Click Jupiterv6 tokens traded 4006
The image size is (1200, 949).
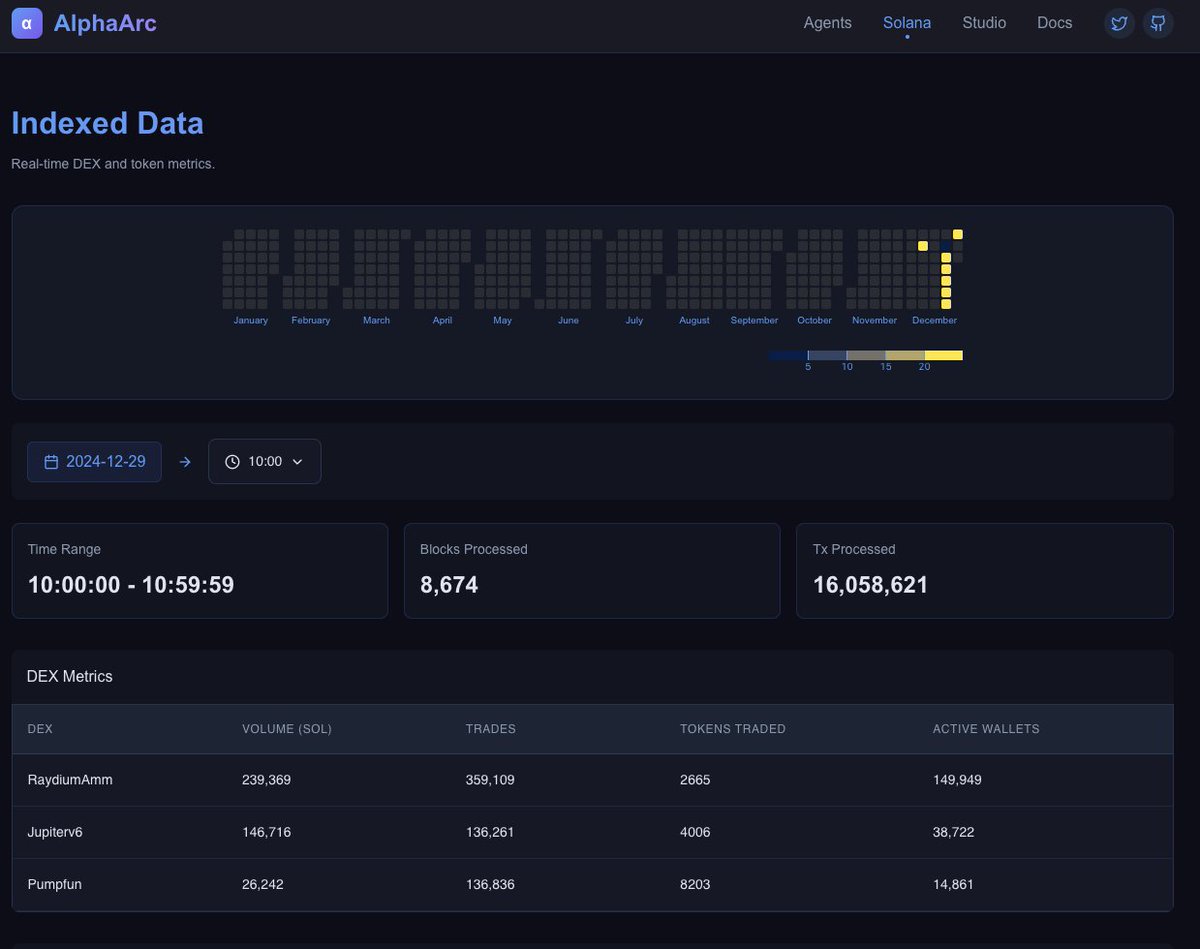[x=695, y=832]
